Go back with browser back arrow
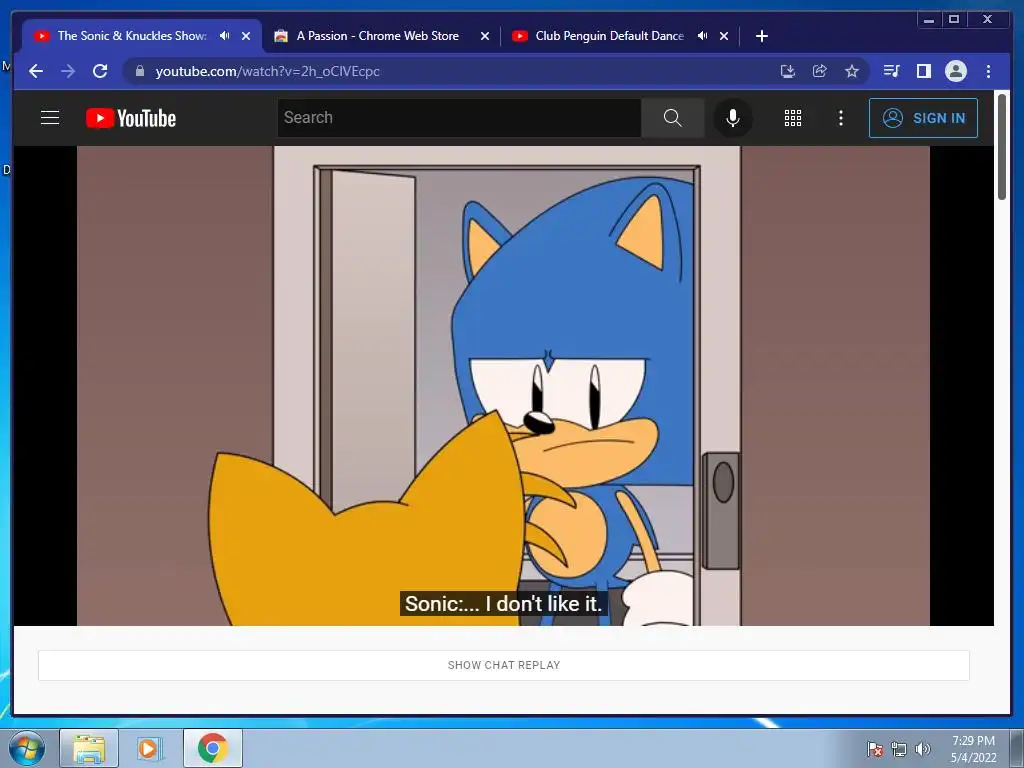Screen dimensions: 1024x768 pyautogui.click(x=36, y=71)
